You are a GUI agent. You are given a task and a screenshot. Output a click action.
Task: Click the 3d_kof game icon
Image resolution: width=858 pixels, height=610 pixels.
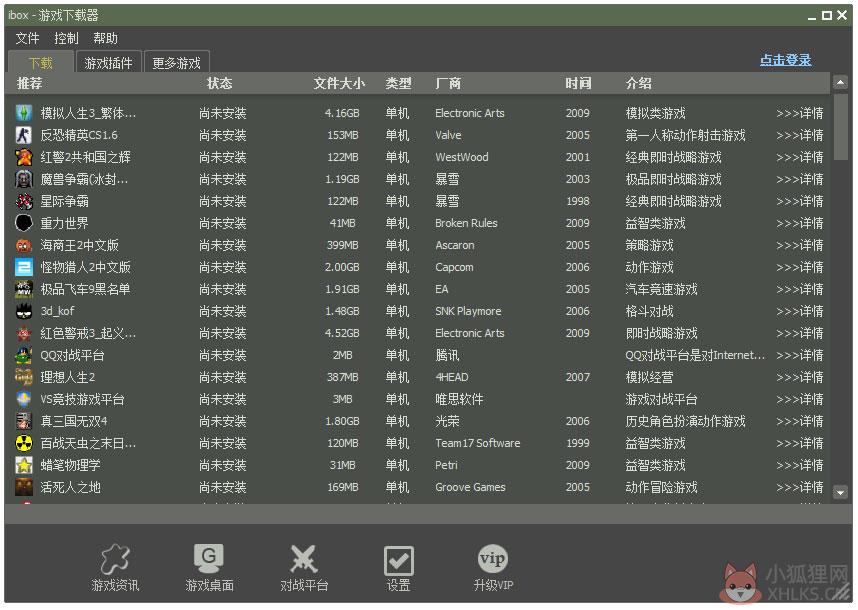pos(24,311)
